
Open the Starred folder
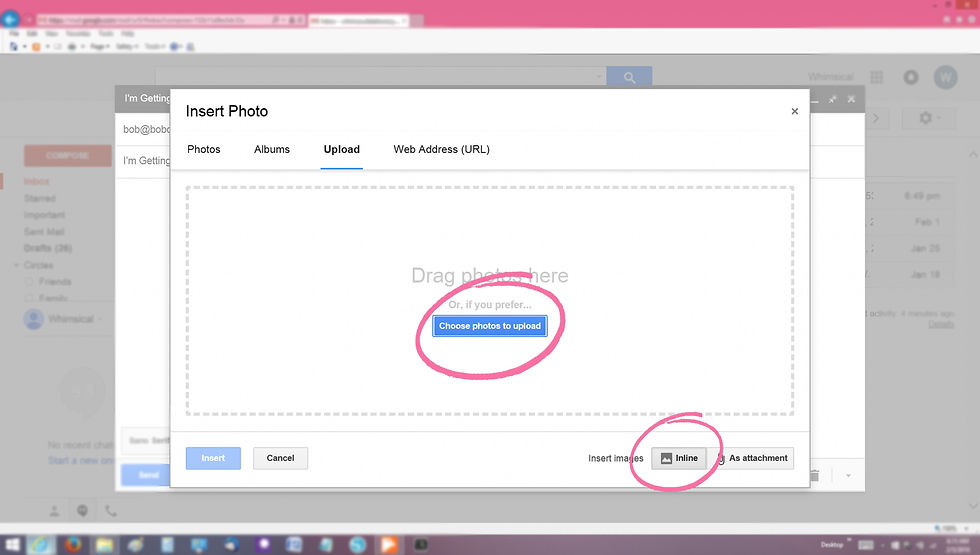click(x=40, y=198)
